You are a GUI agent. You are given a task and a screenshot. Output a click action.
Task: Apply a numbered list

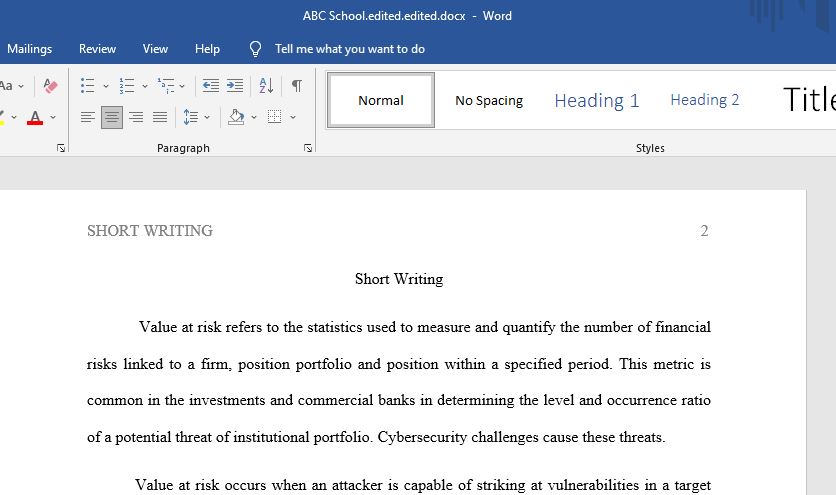point(126,85)
